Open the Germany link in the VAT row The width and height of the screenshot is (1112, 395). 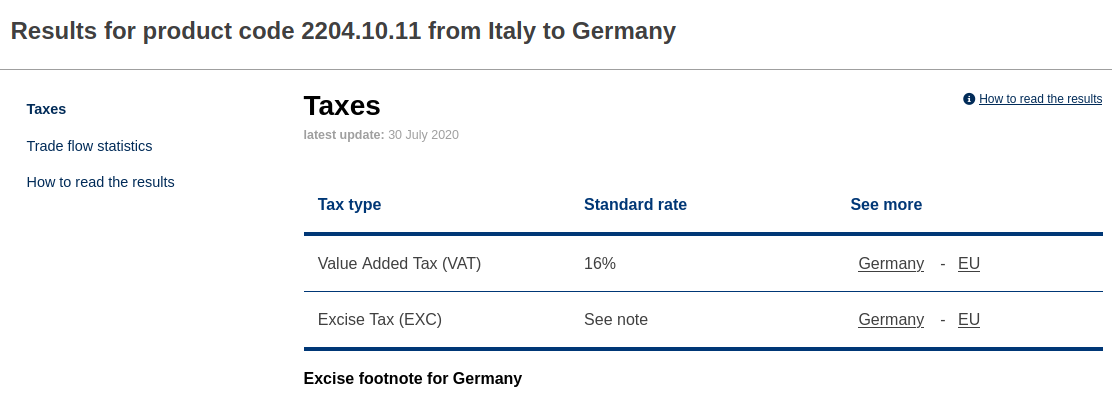891,264
